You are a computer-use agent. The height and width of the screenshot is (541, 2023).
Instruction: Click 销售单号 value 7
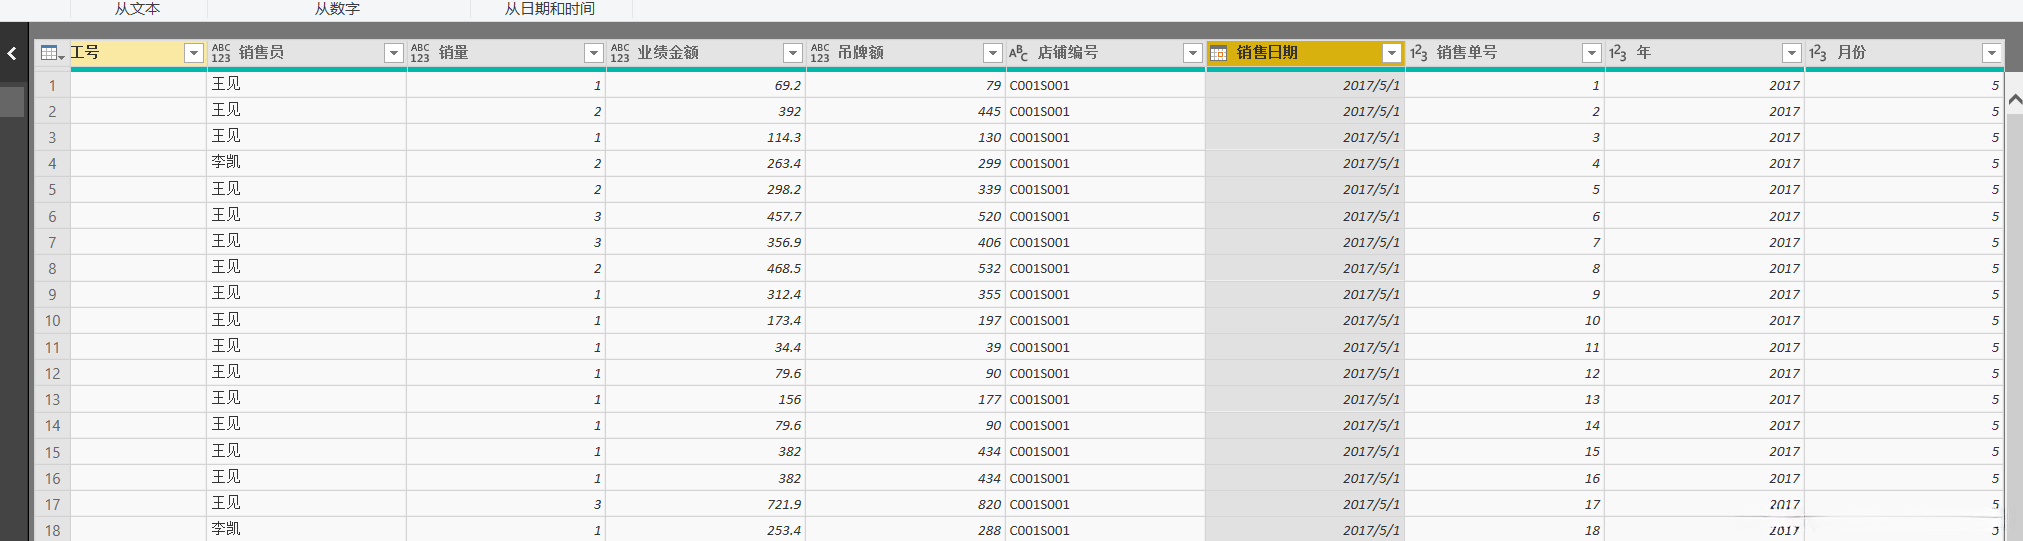[1505, 242]
